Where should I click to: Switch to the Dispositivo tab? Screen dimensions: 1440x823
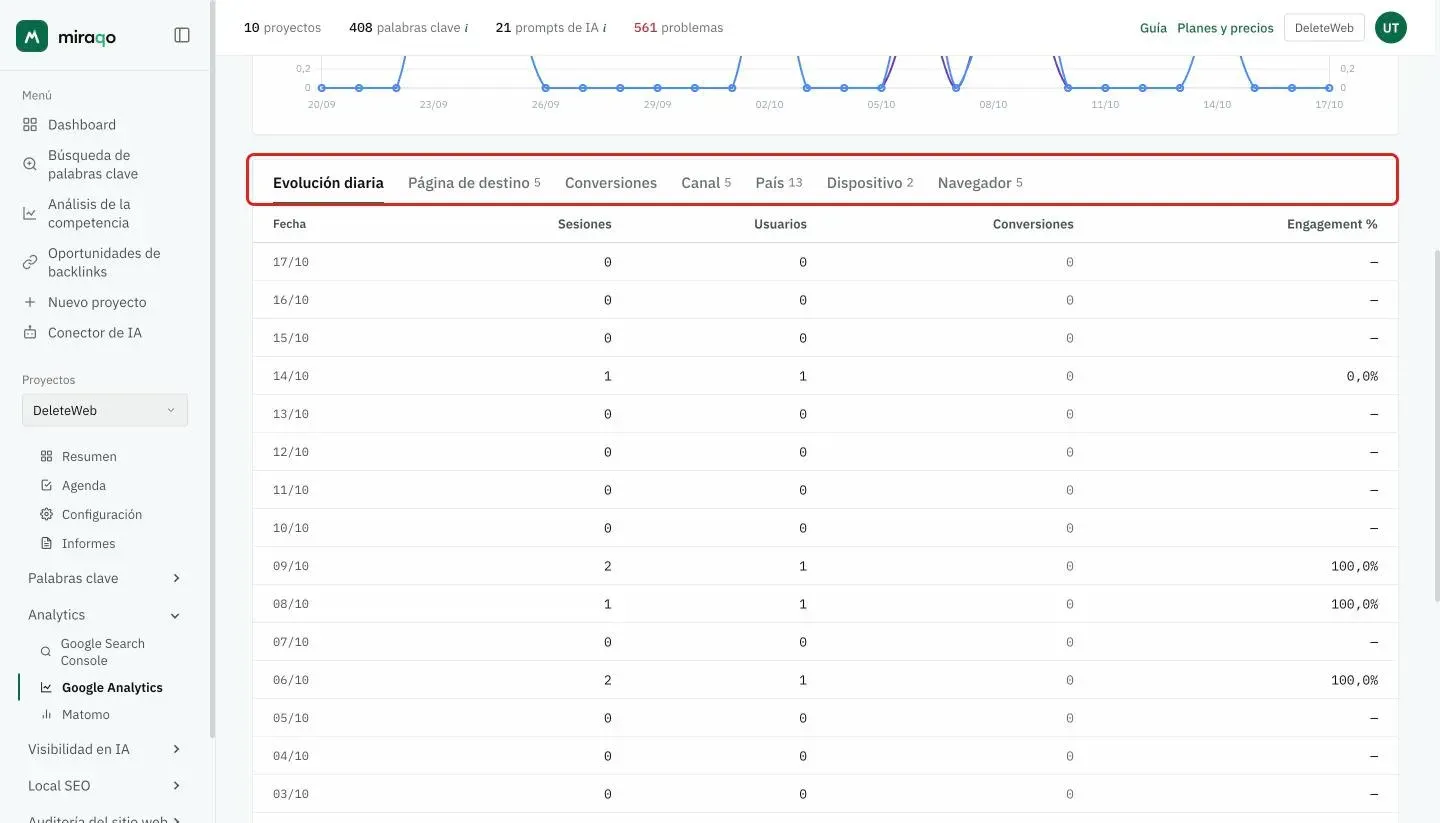870,183
